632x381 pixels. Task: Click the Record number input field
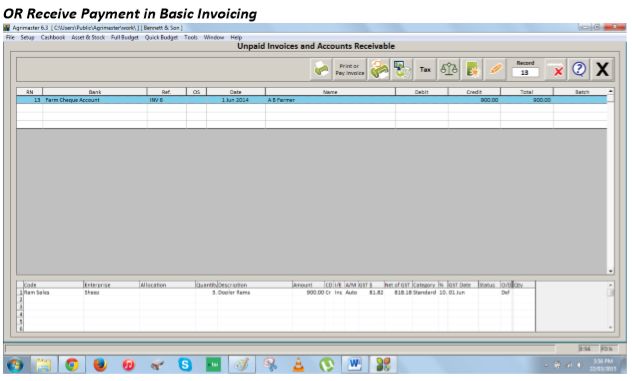[525, 73]
